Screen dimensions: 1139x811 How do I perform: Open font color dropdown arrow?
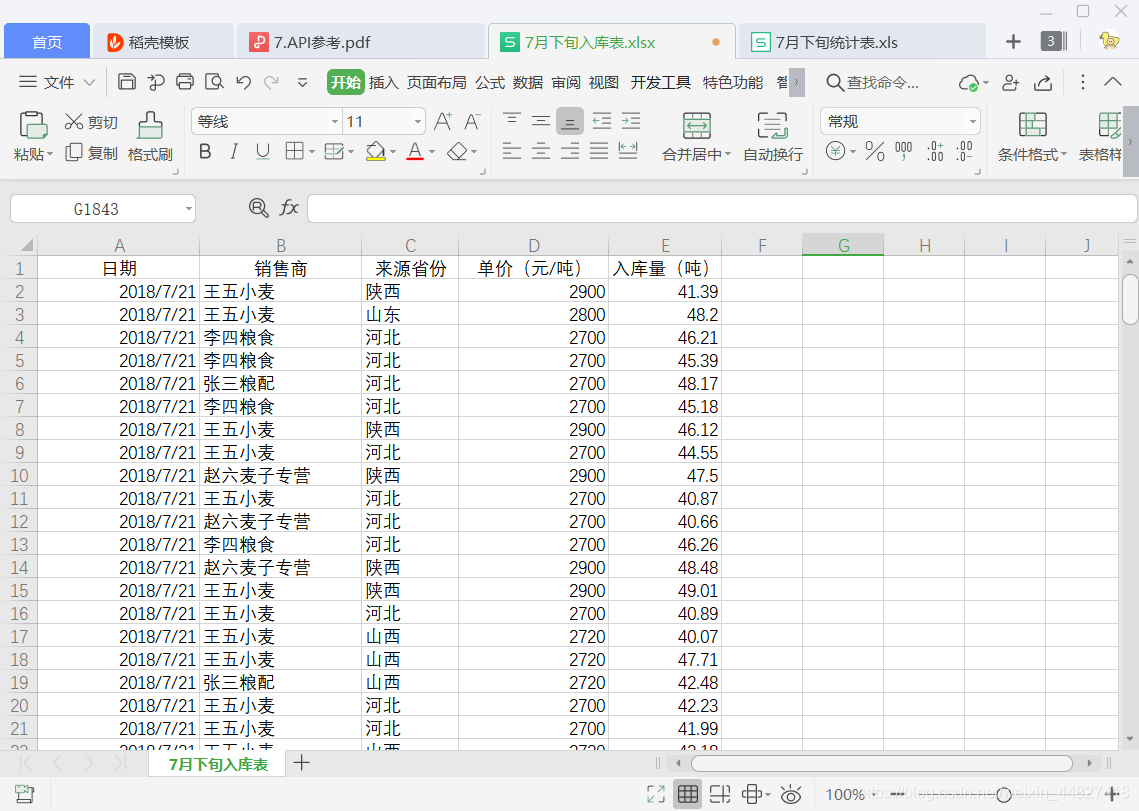coord(431,151)
